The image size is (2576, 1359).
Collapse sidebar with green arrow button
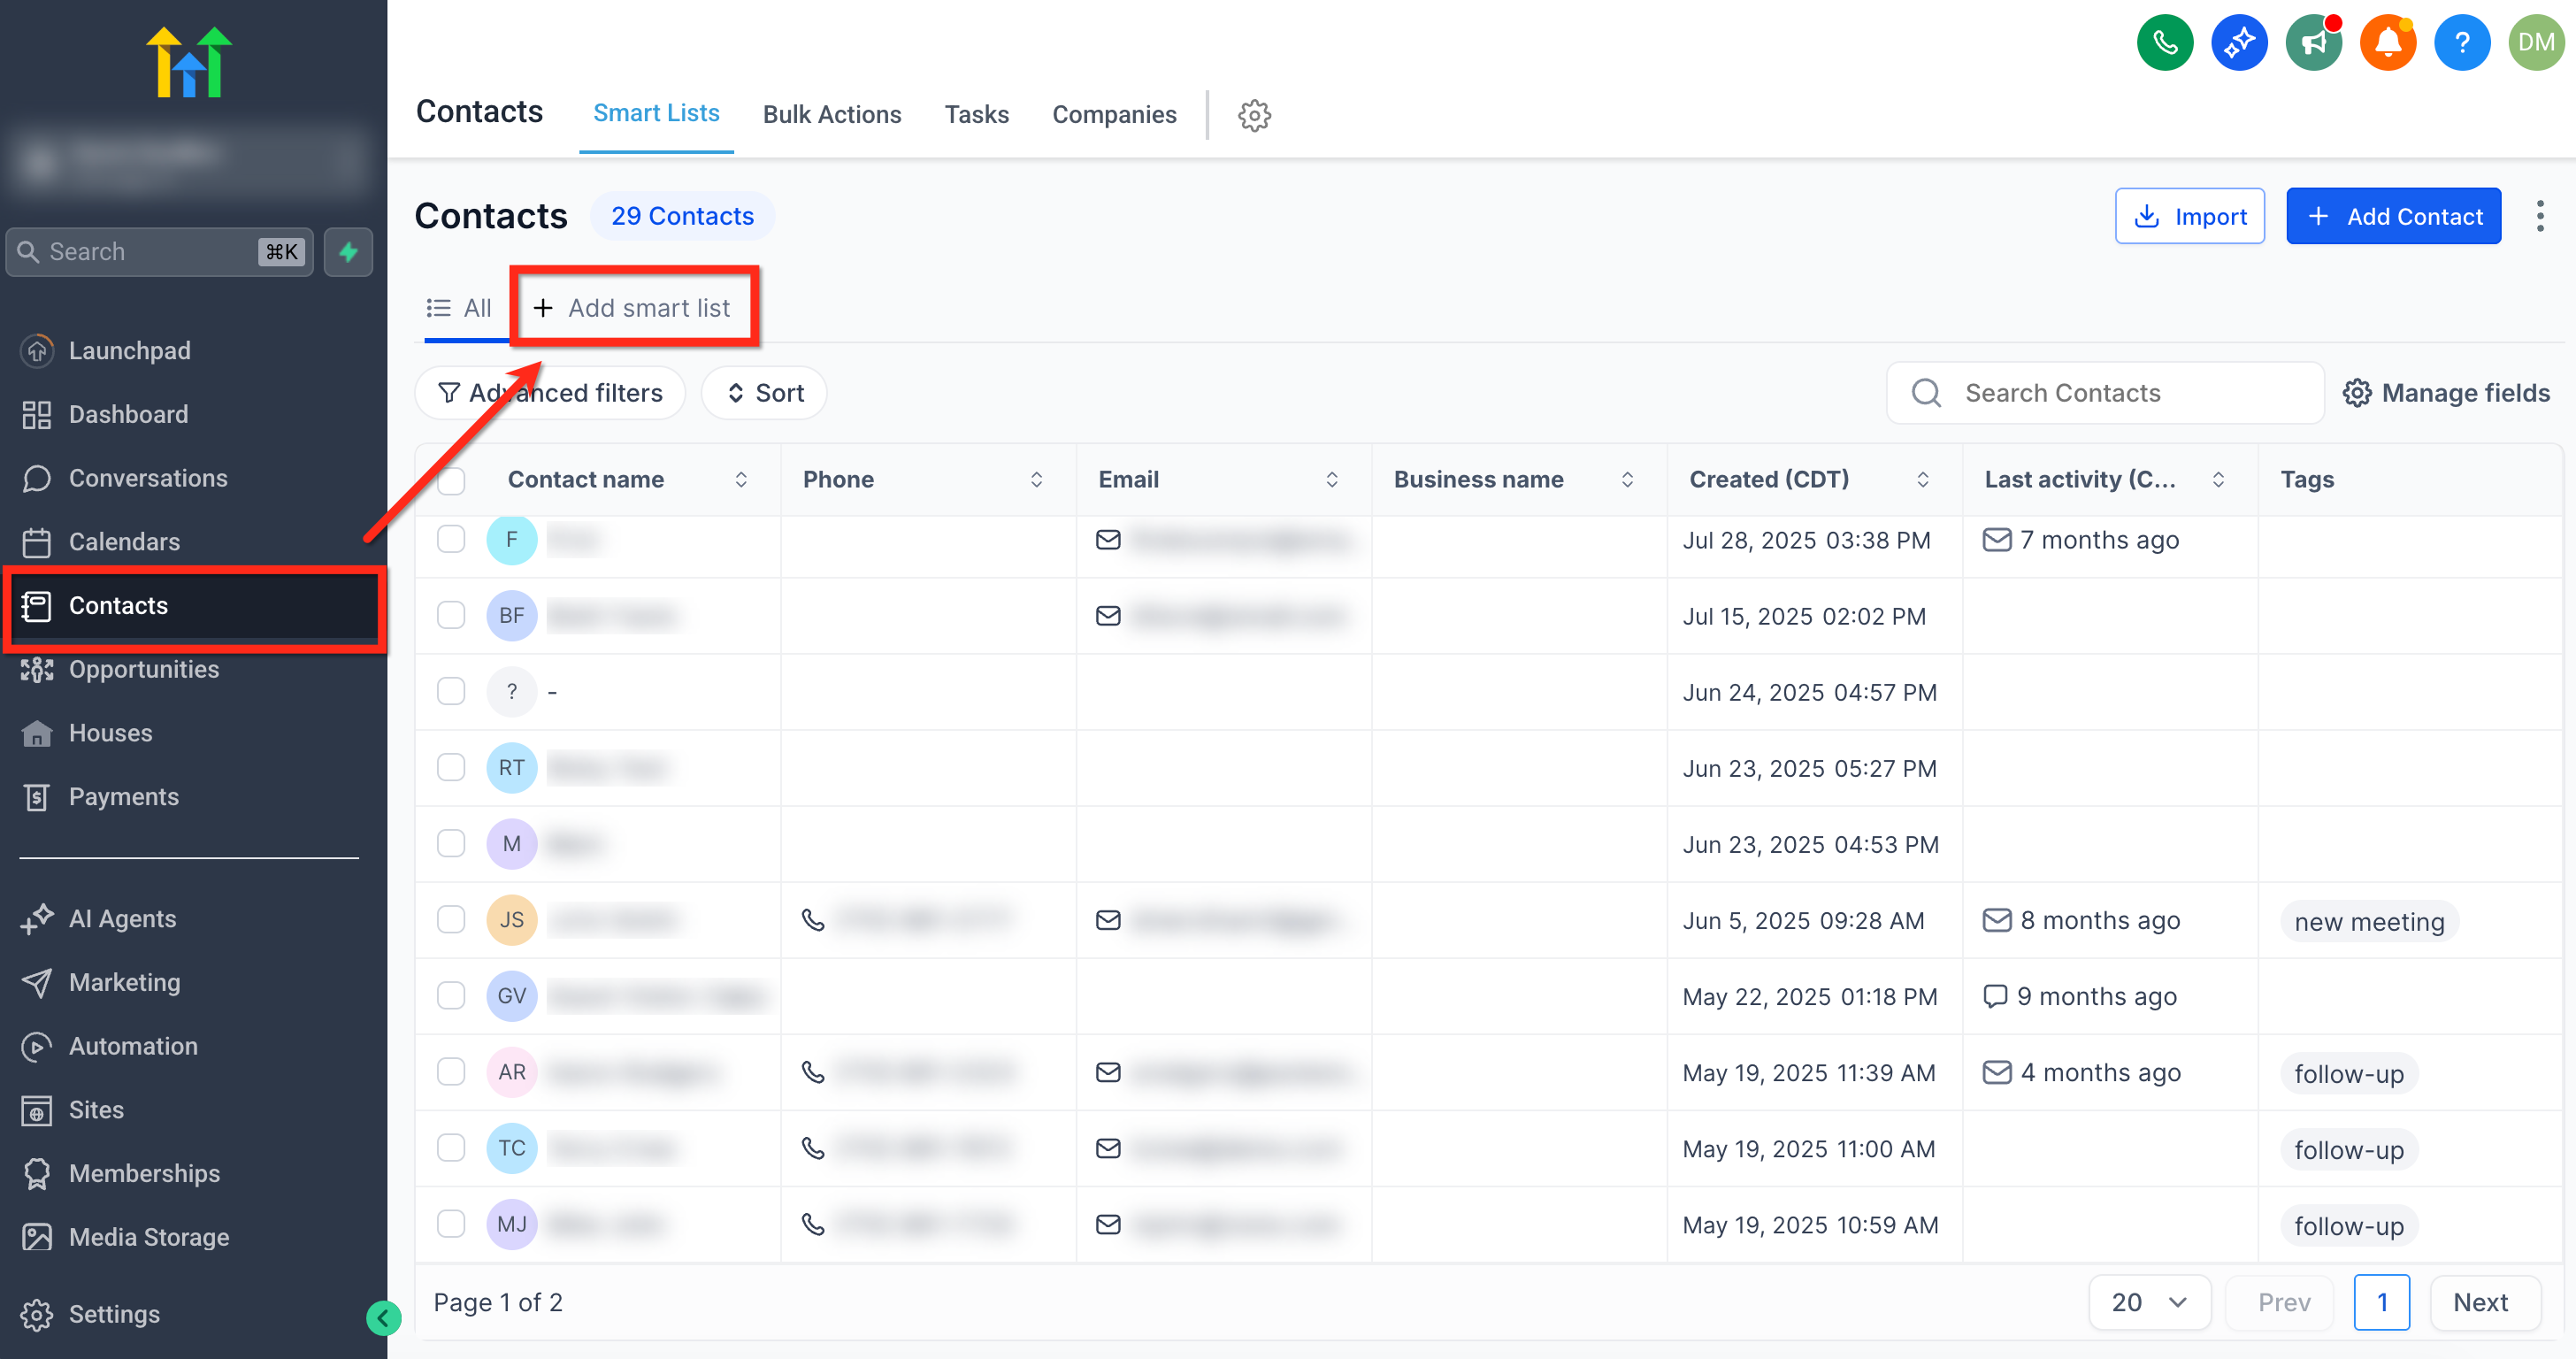(383, 1318)
